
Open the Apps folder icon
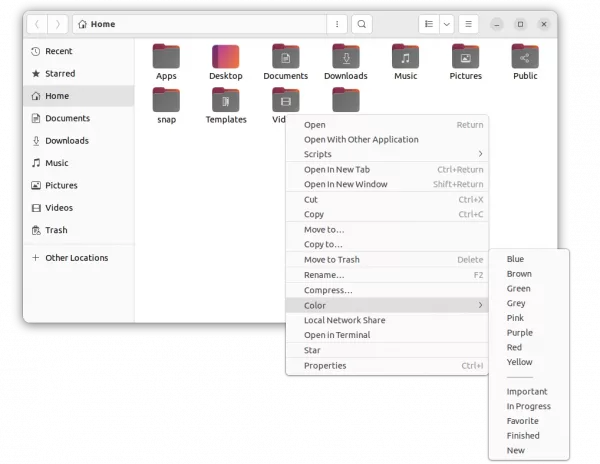coord(166,56)
